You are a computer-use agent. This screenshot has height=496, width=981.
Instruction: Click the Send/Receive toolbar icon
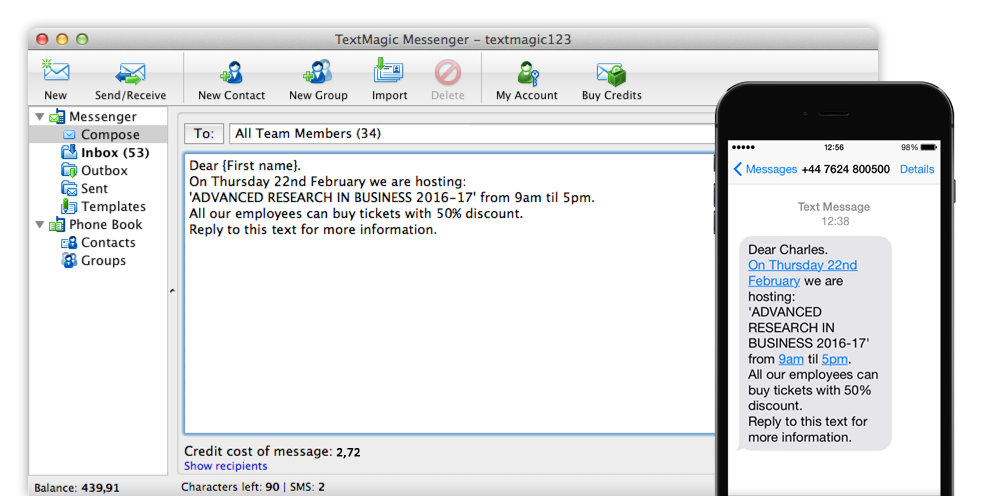pyautogui.click(x=130, y=74)
